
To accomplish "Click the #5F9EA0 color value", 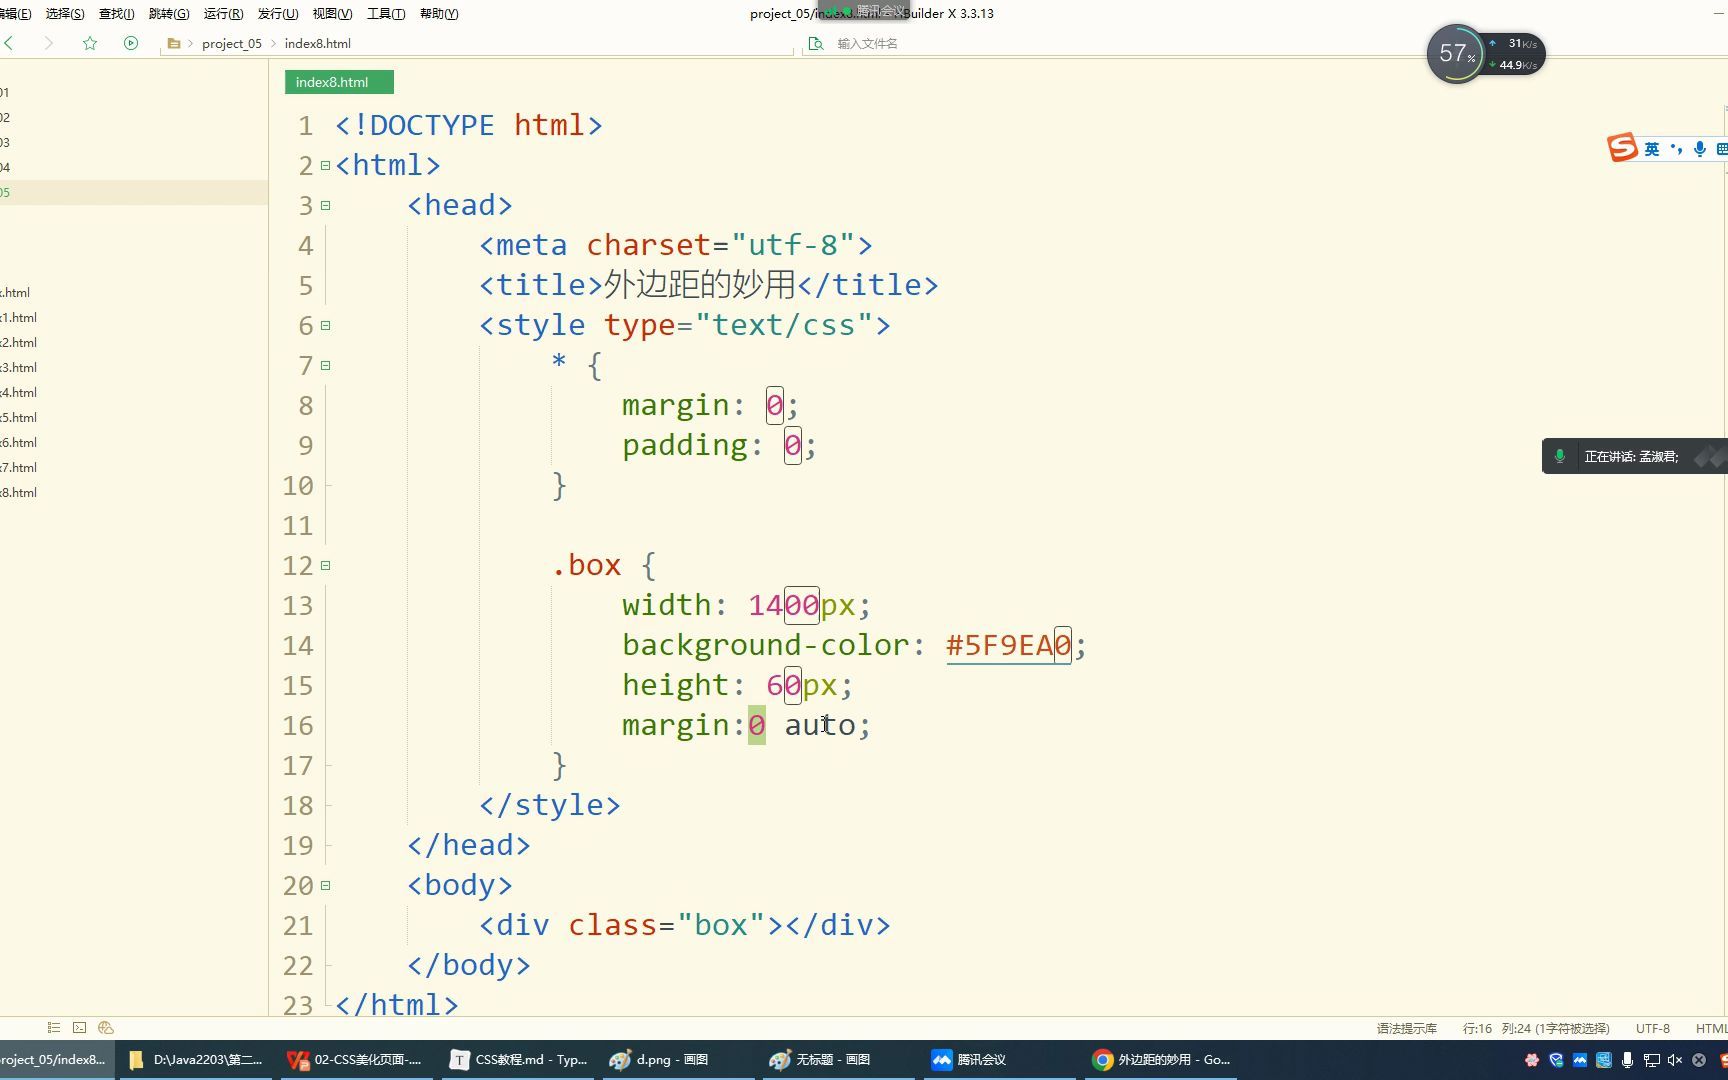I will pos(1009,645).
